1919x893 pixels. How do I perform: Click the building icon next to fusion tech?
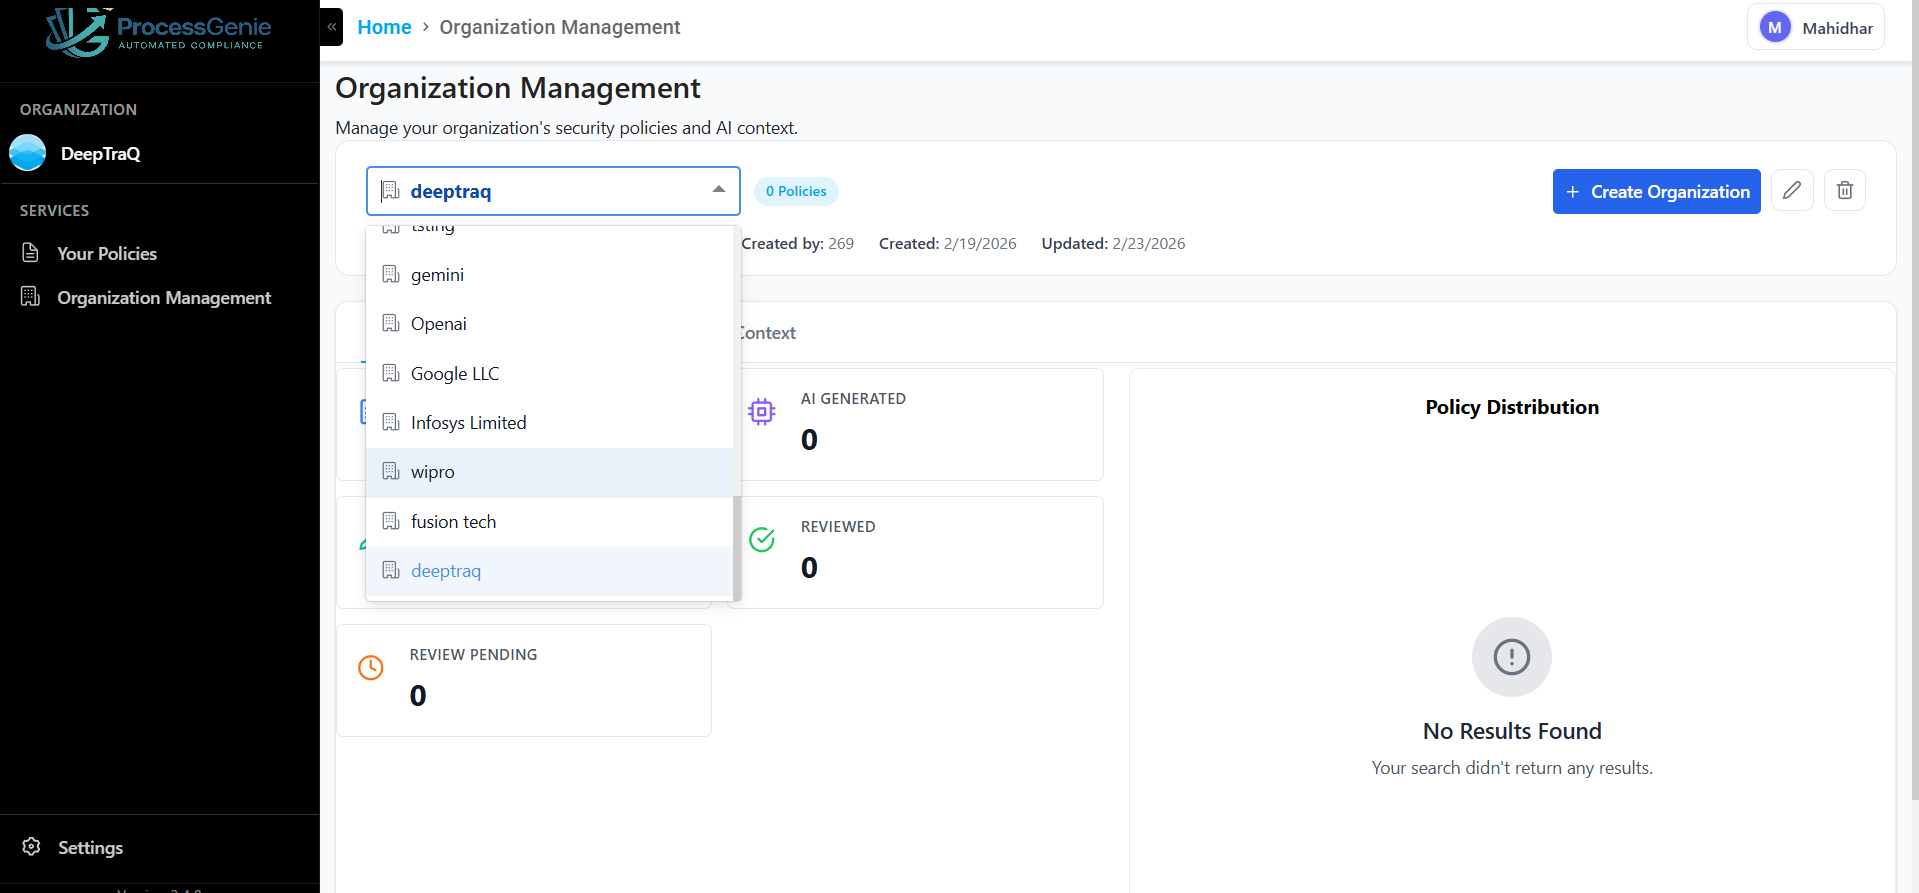click(391, 521)
